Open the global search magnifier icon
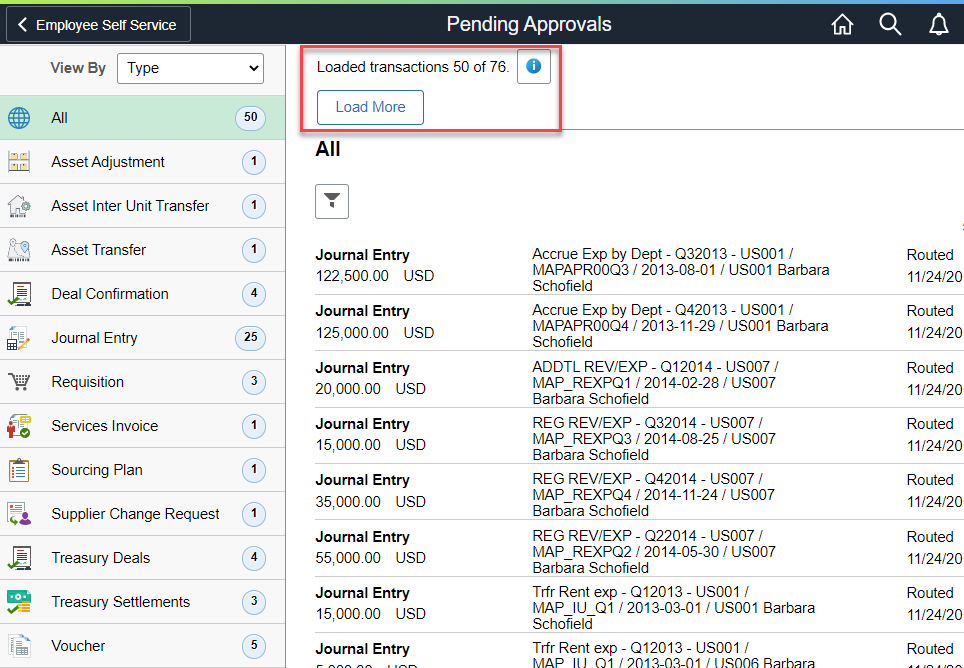964x668 pixels. pos(890,25)
